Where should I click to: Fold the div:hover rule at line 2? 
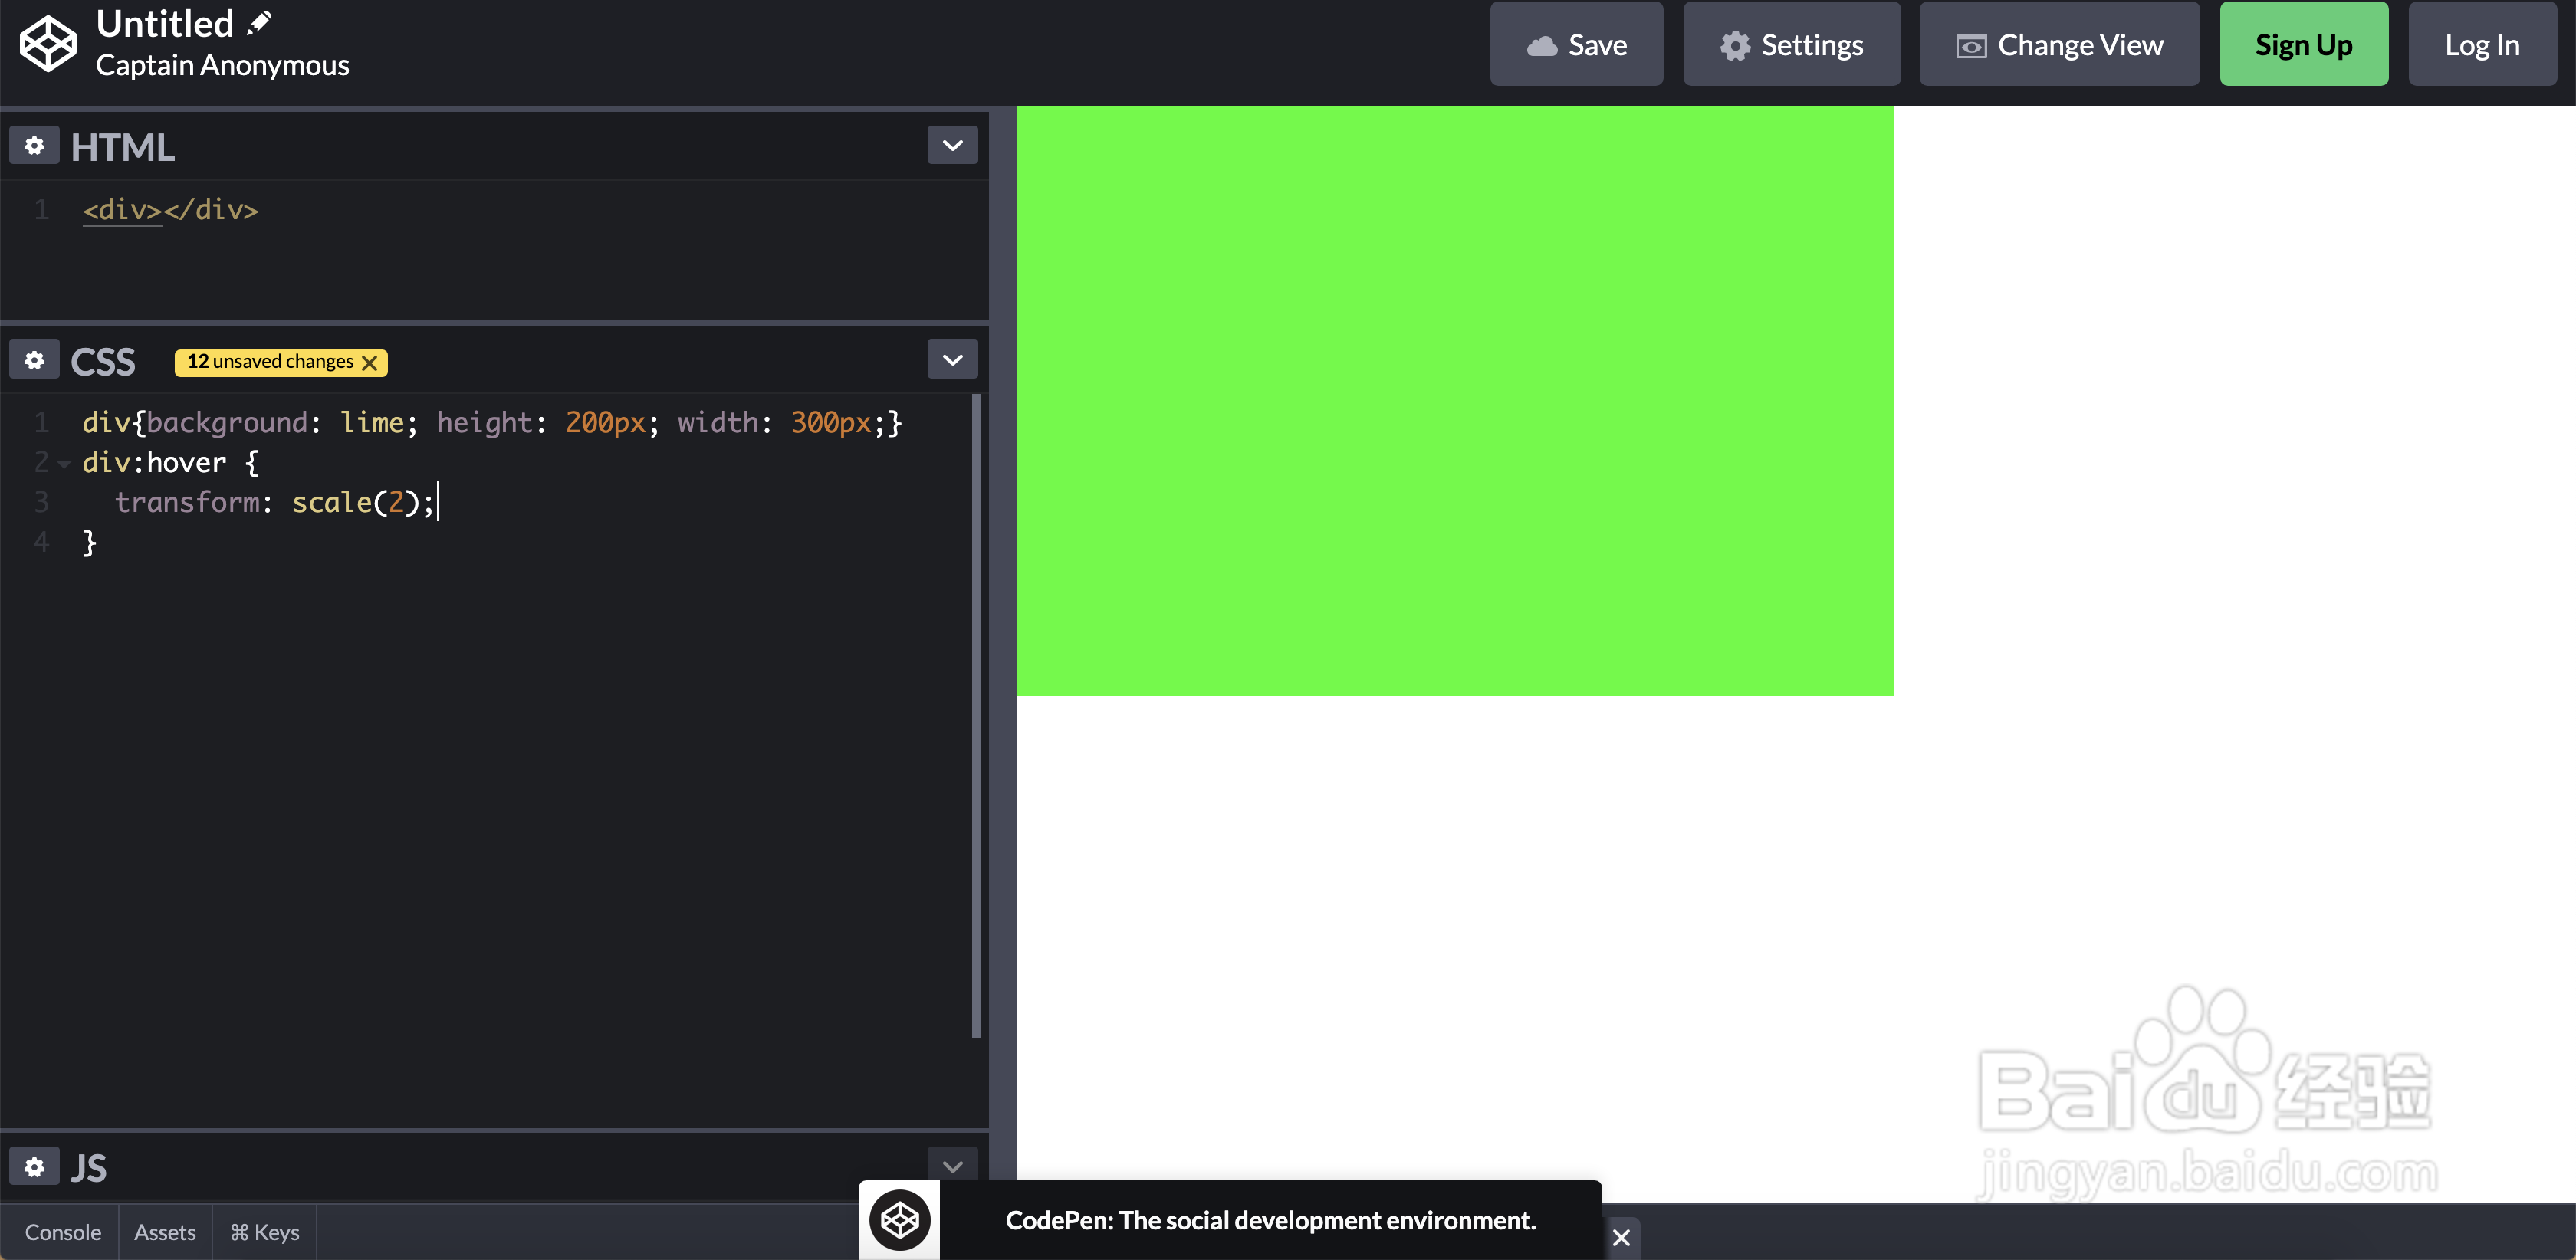(64, 463)
